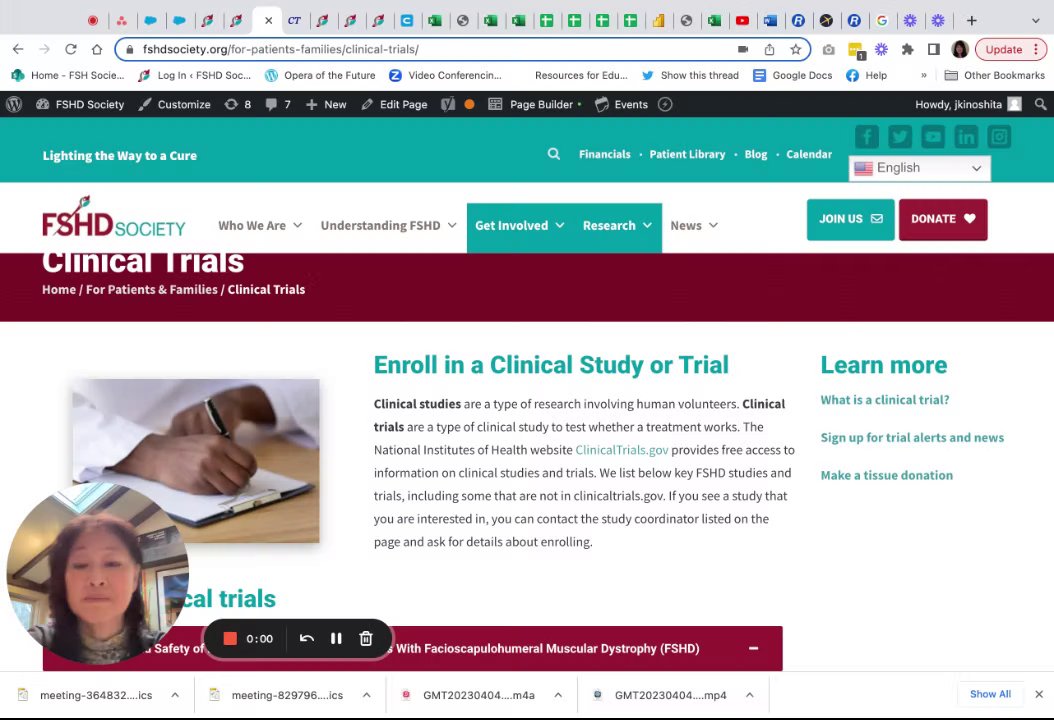The width and height of the screenshot is (1054, 720).
Task: Visit FSHD Society Instagram page icon
Action: [x=999, y=137]
